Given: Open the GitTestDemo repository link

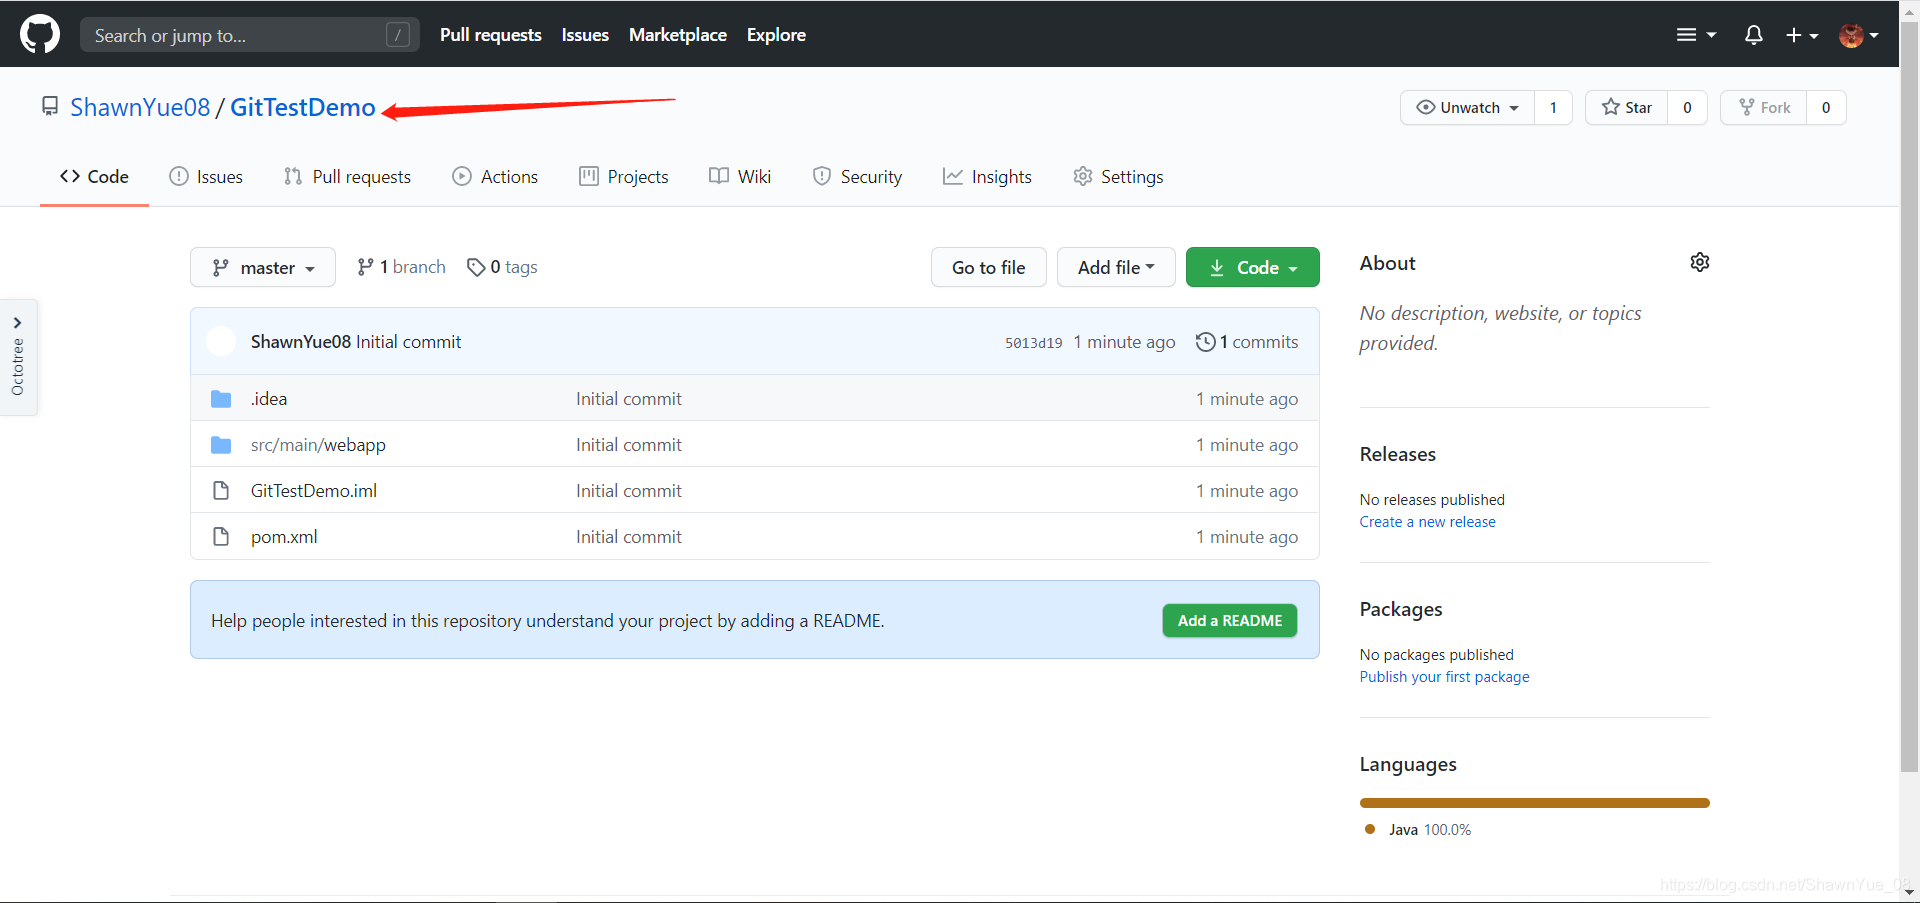Looking at the screenshot, I should tap(303, 107).
